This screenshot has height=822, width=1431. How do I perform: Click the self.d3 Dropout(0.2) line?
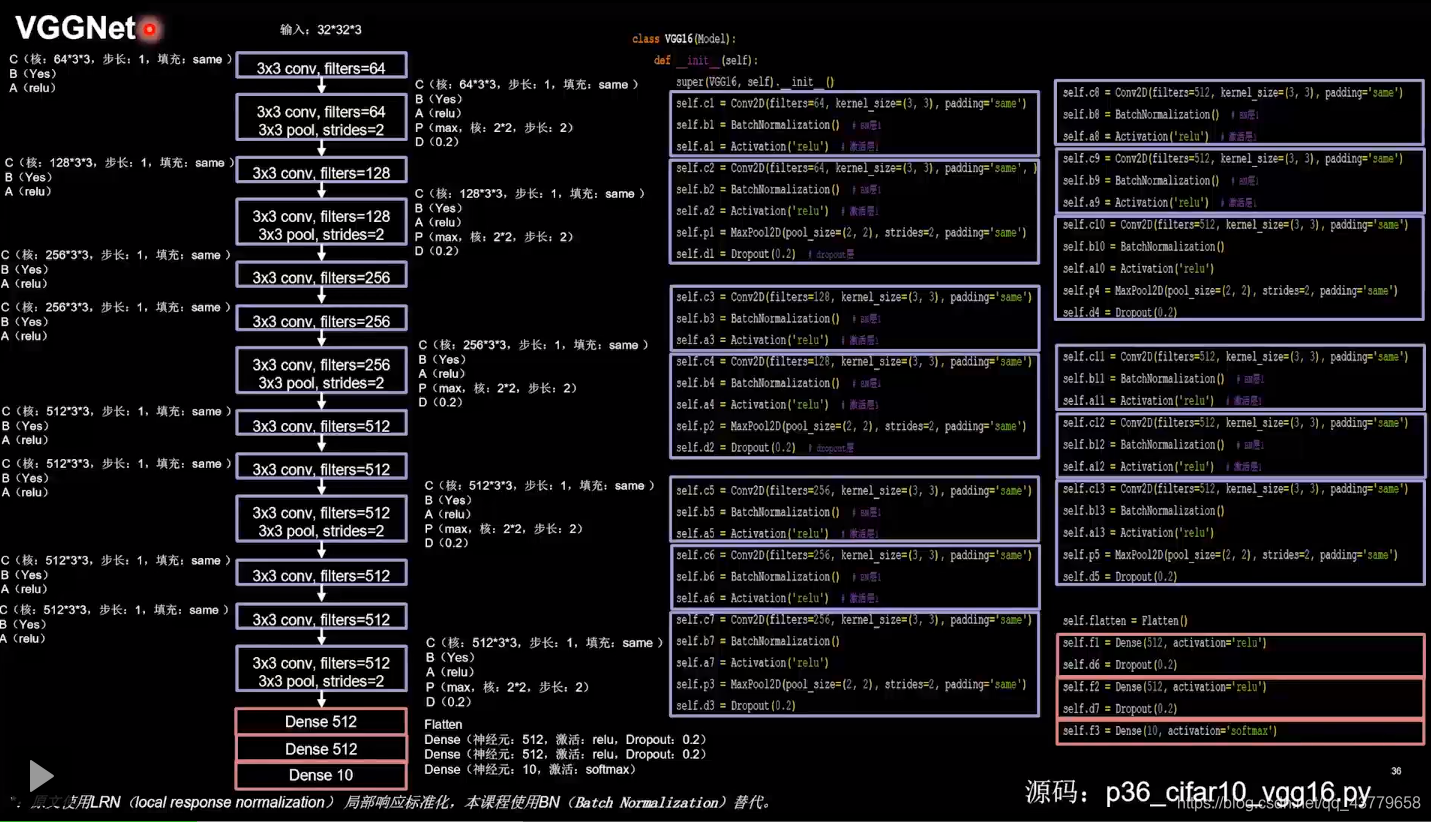point(736,706)
